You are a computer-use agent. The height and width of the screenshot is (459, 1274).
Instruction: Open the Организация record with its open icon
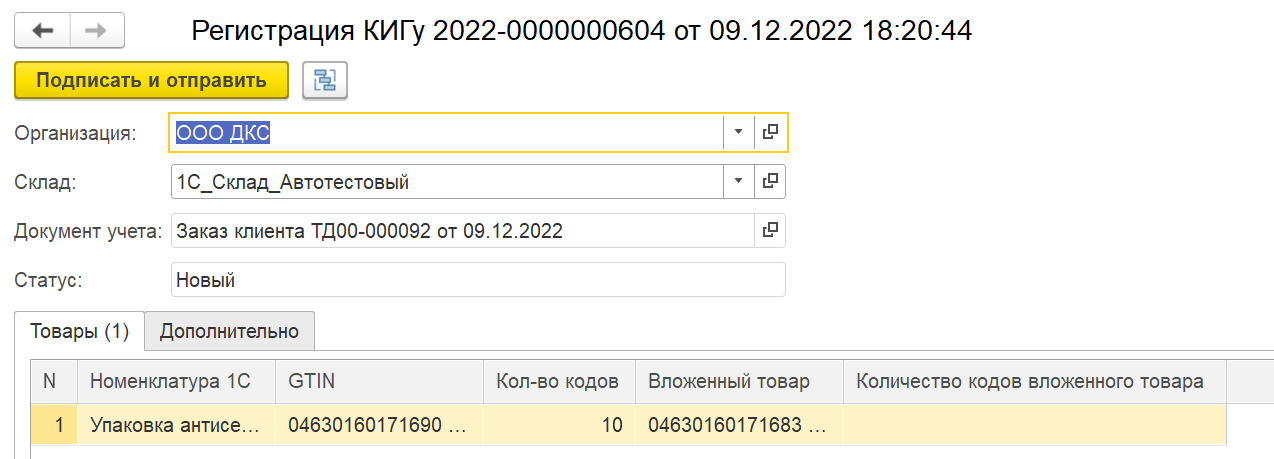click(x=770, y=132)
